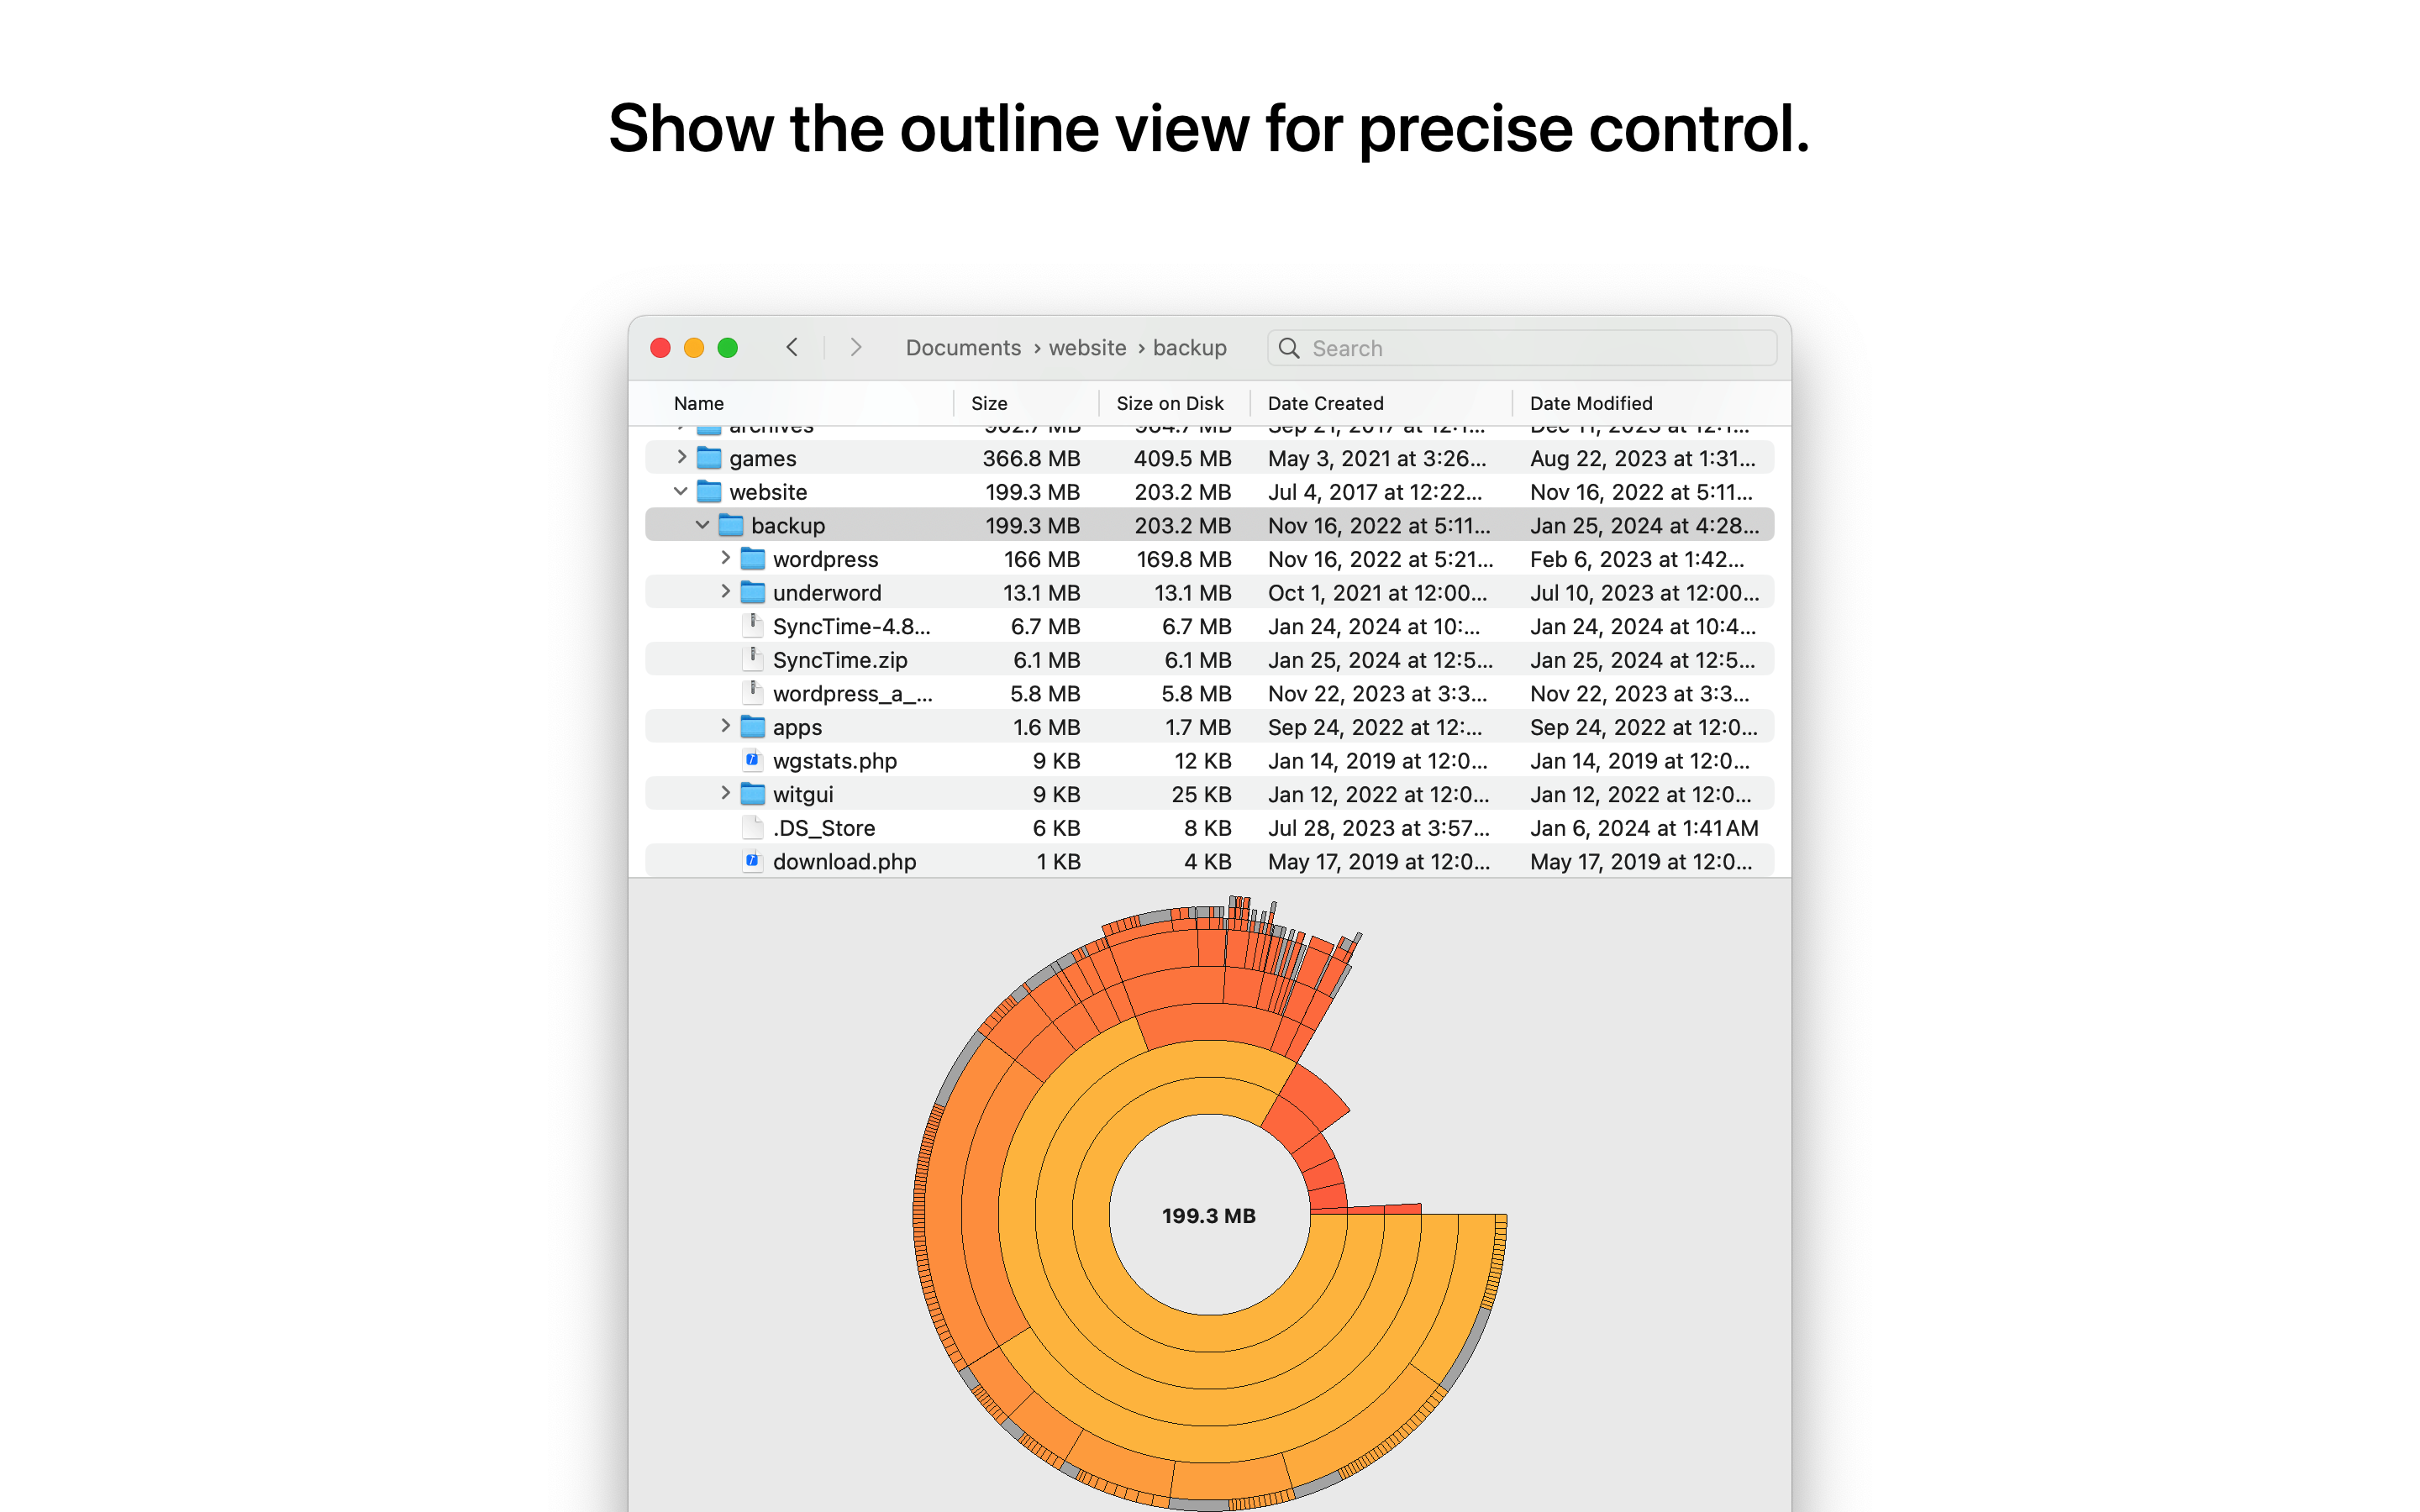Click the wordpress folder icon

pos(751,559)
